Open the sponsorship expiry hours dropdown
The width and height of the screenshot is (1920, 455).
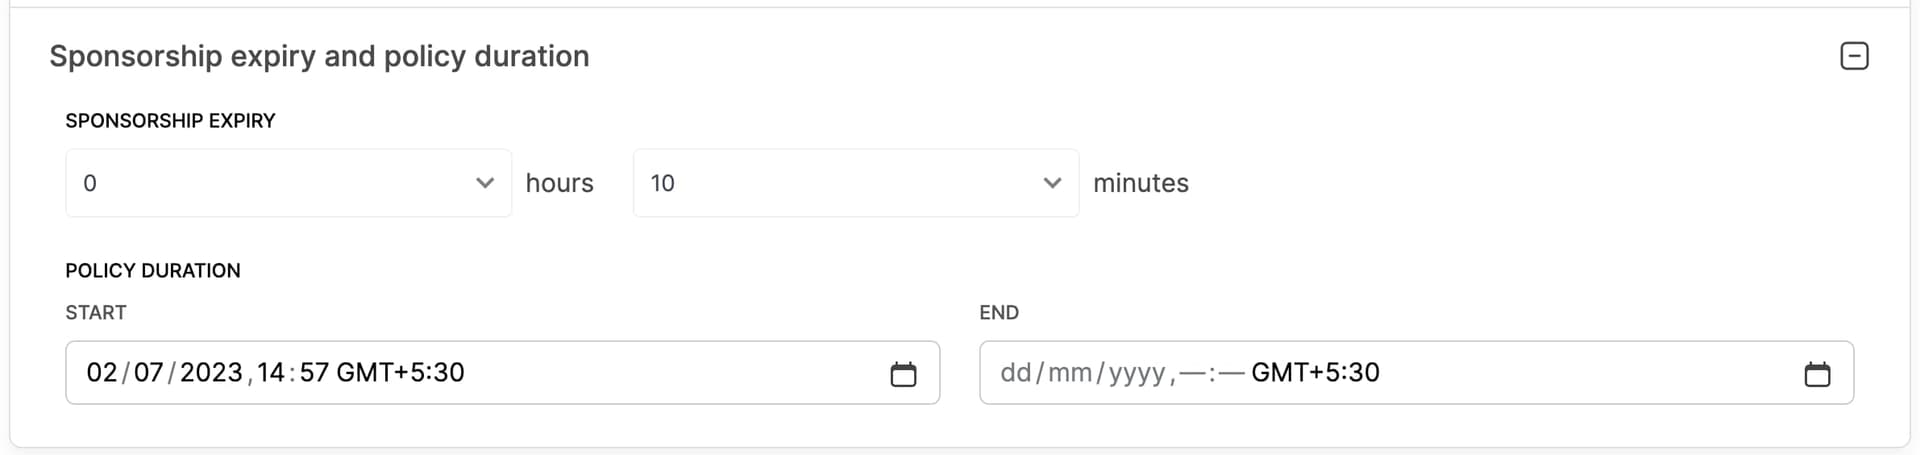pyautogui.click(x=288, y=183)
